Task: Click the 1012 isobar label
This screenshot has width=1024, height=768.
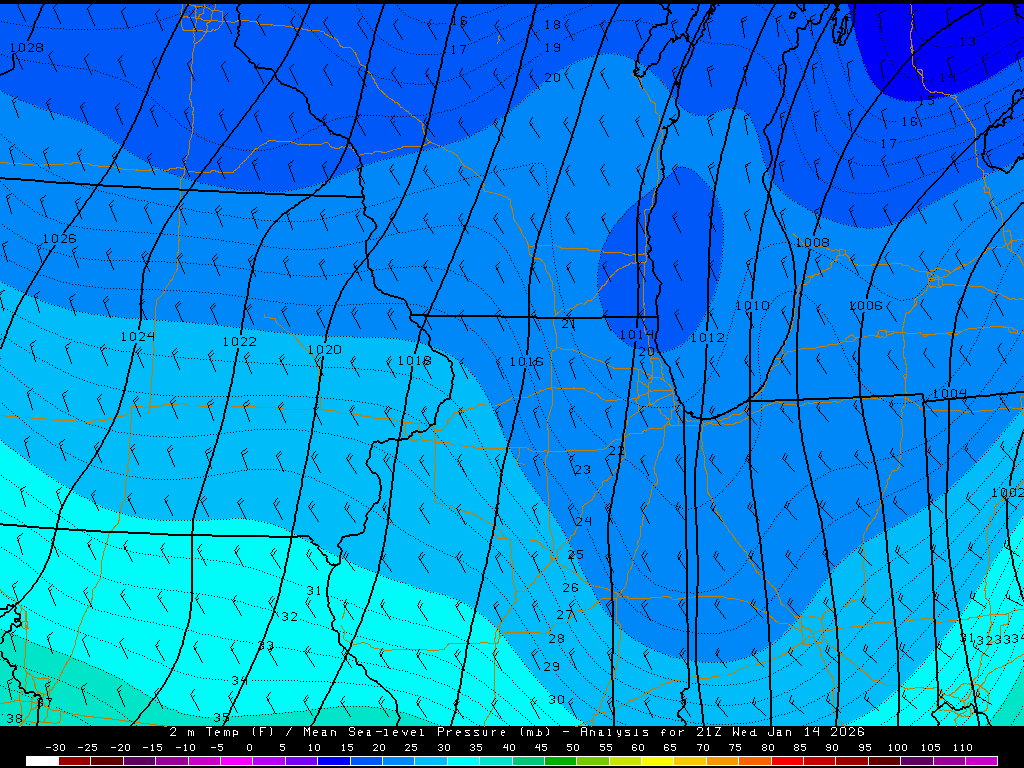Action: 707,337
